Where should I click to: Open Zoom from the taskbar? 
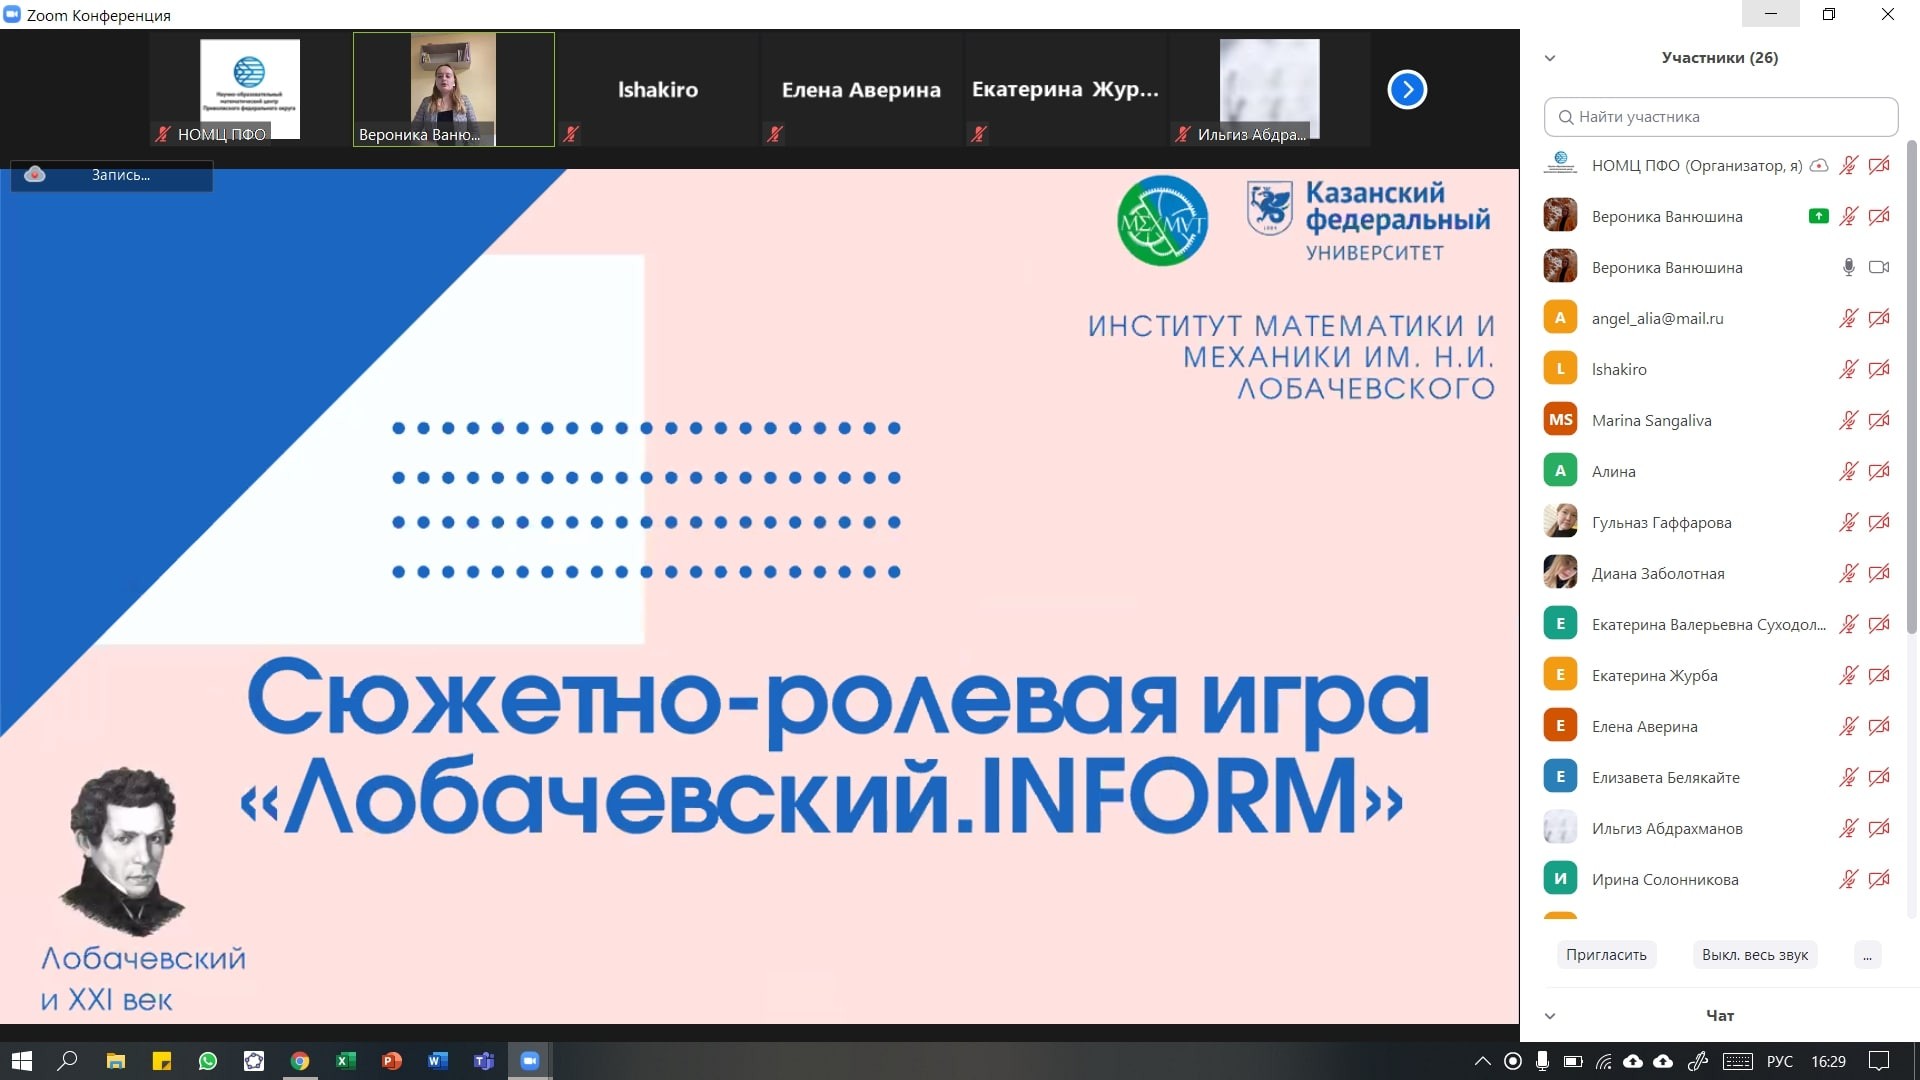(530, 1061)
